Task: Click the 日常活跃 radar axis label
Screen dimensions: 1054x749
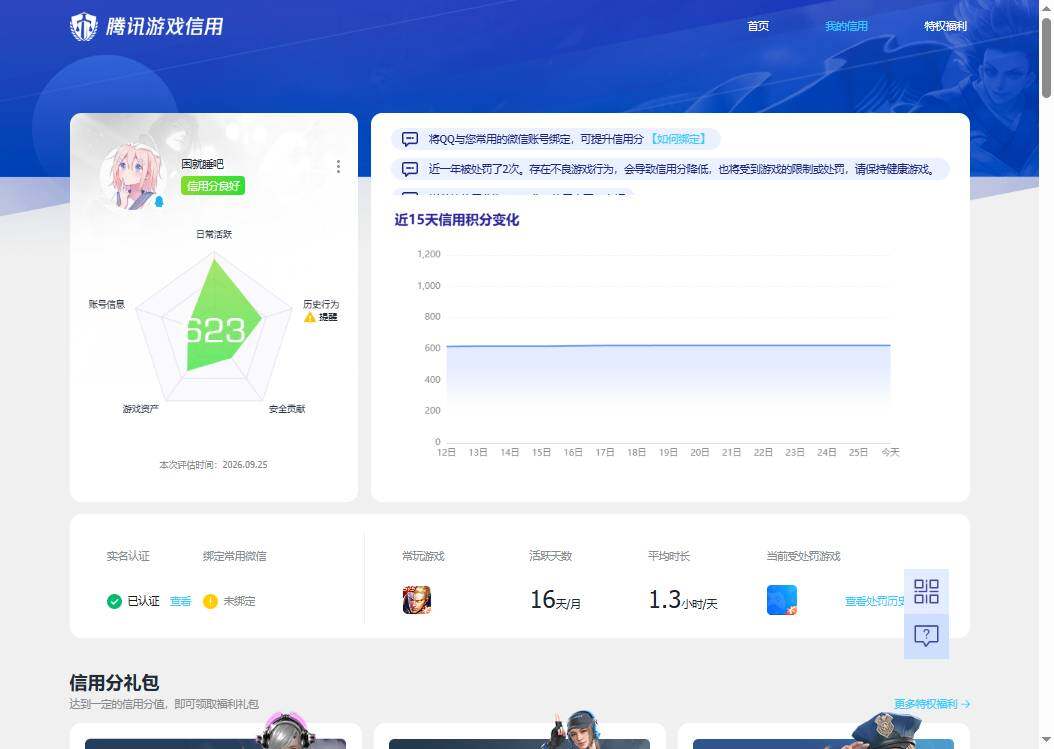Action: point(214,234)
